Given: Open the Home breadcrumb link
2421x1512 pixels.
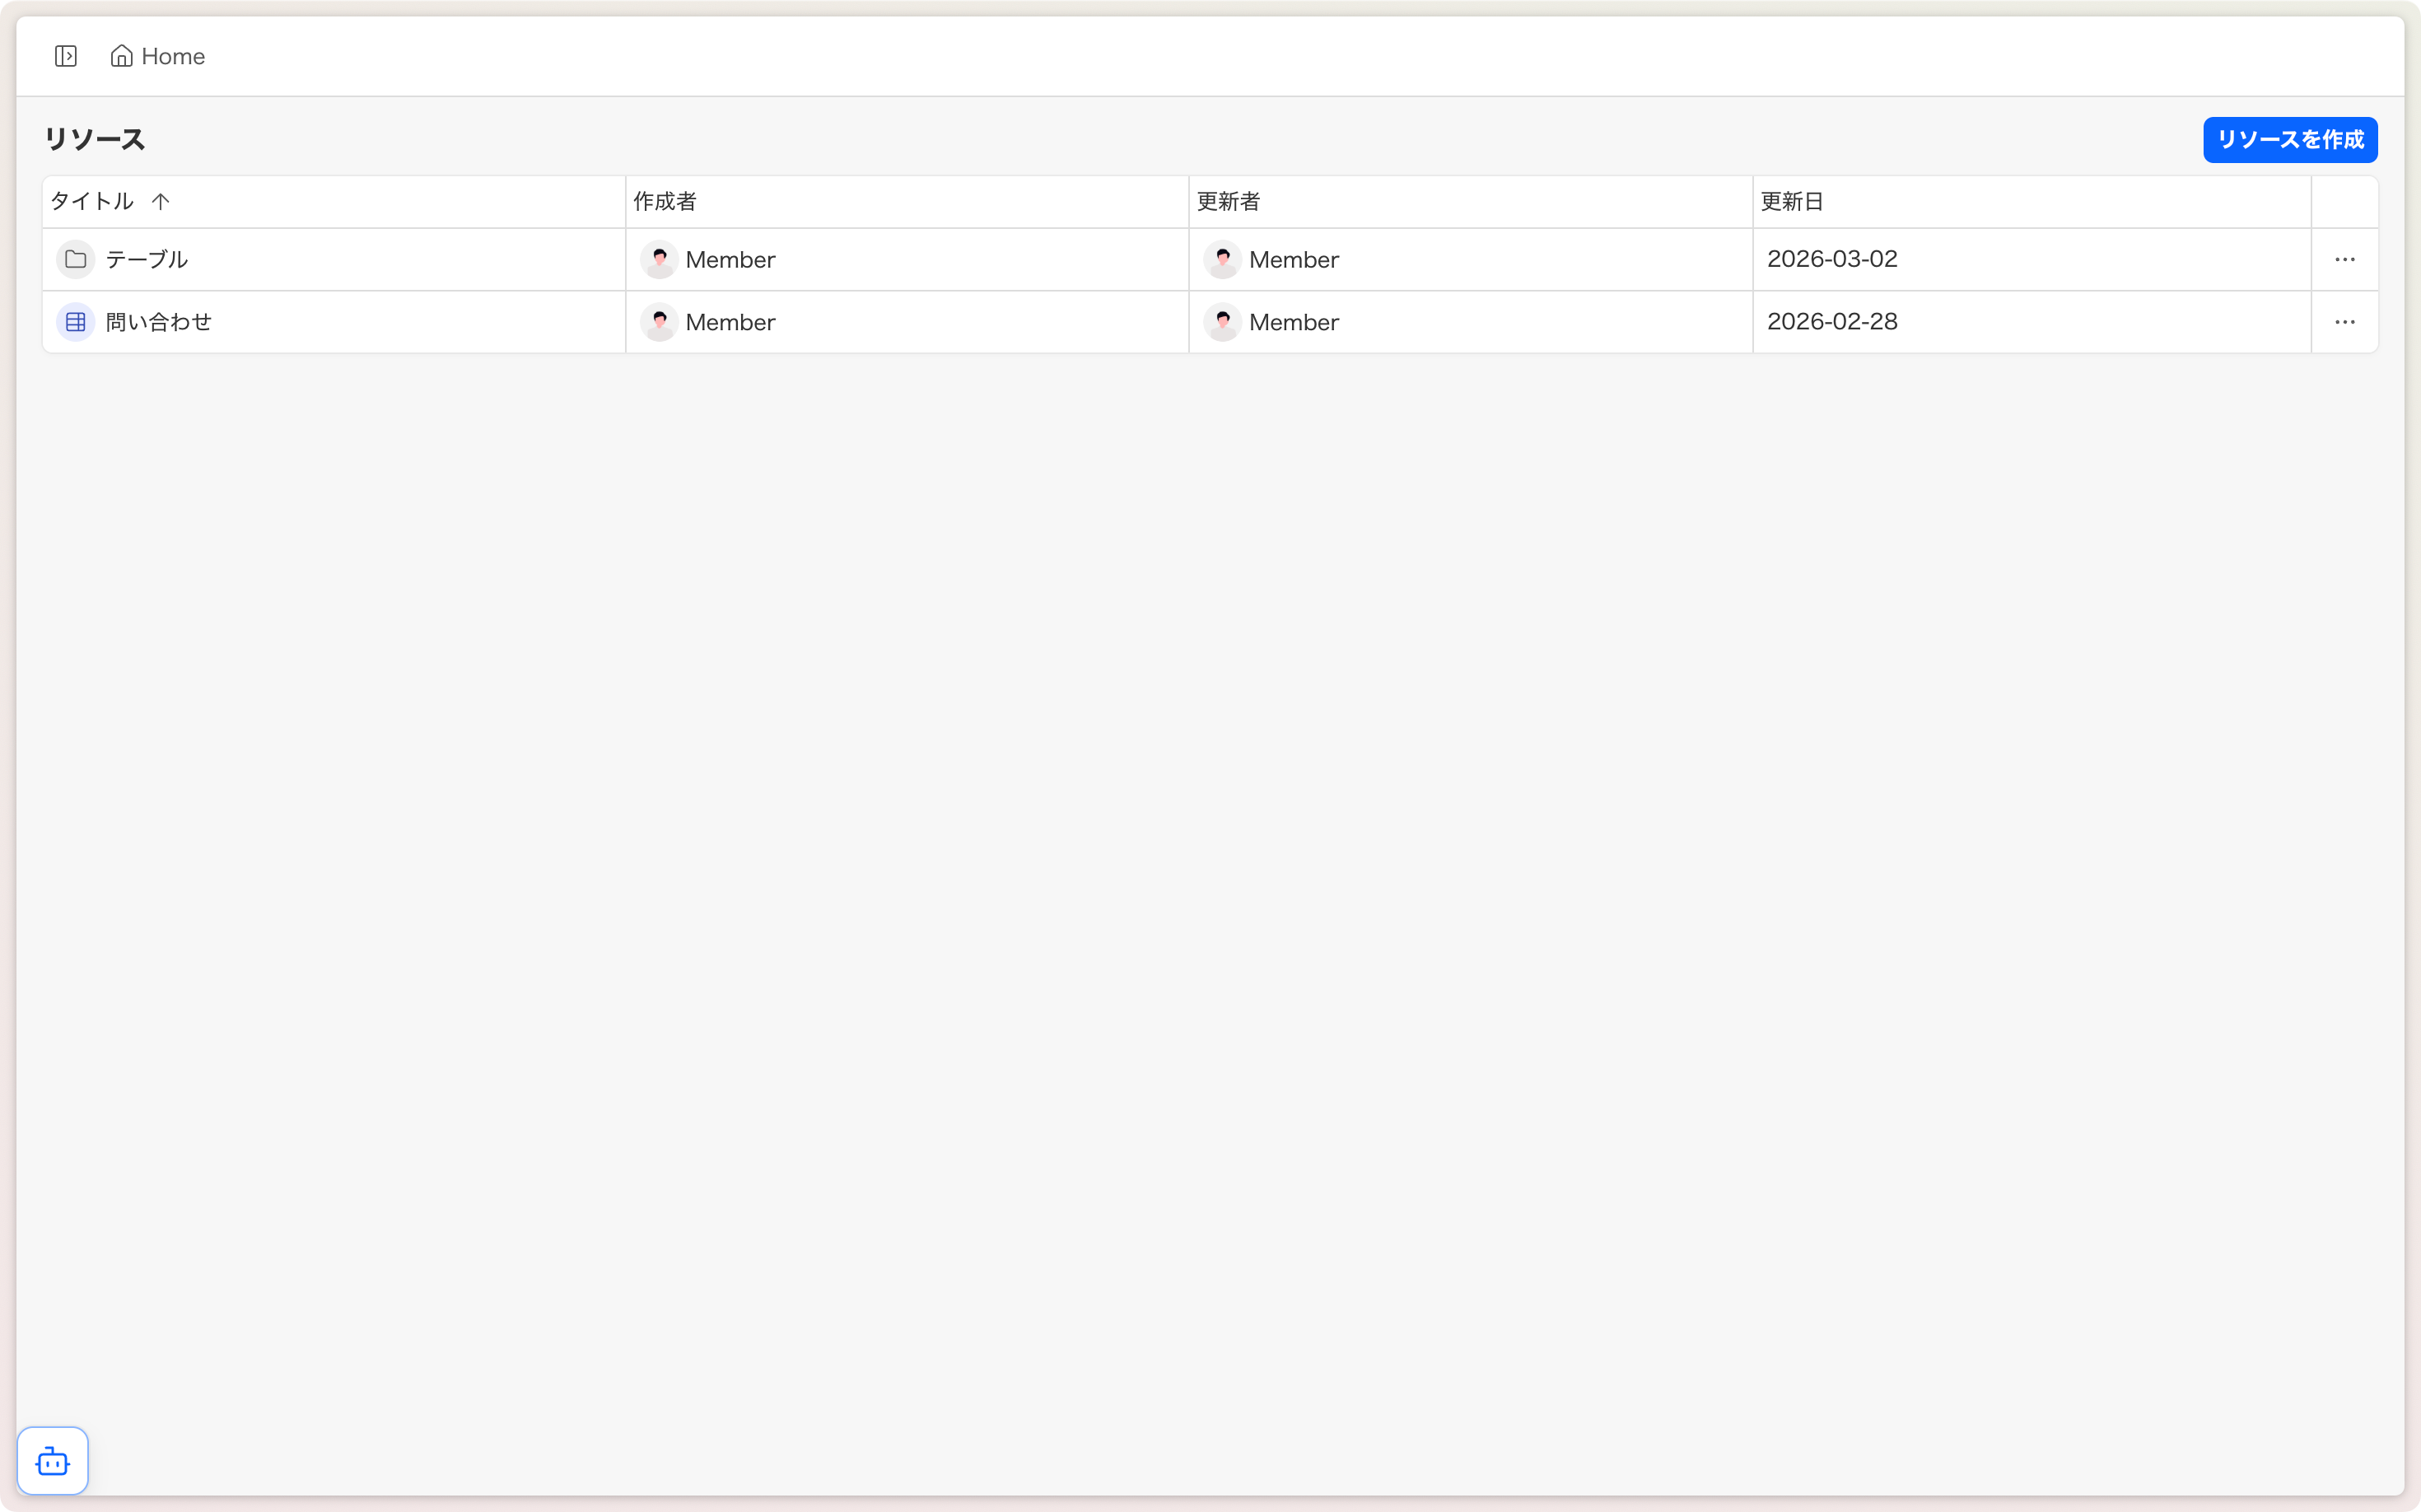Looking at the screenshot, I should 173,56.
